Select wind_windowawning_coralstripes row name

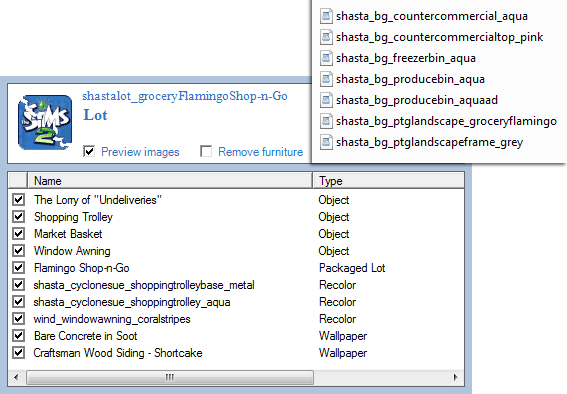112,319
